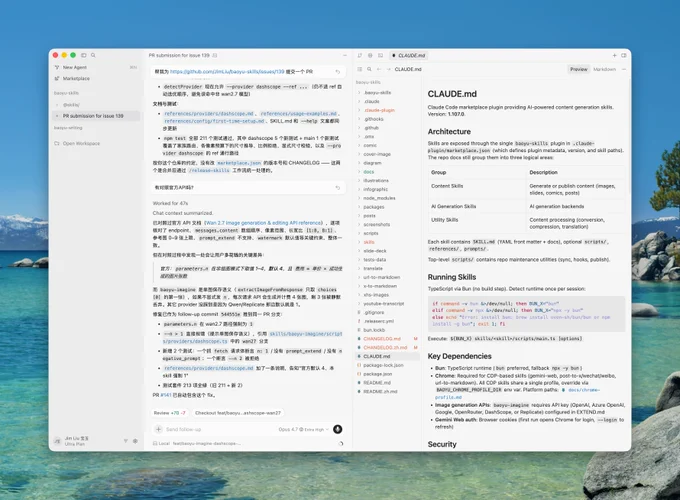The height and width of the screenshot is (500, 680).
Task: Click the first icon left of CLAUDE.md tab
Action: point(360,56)
